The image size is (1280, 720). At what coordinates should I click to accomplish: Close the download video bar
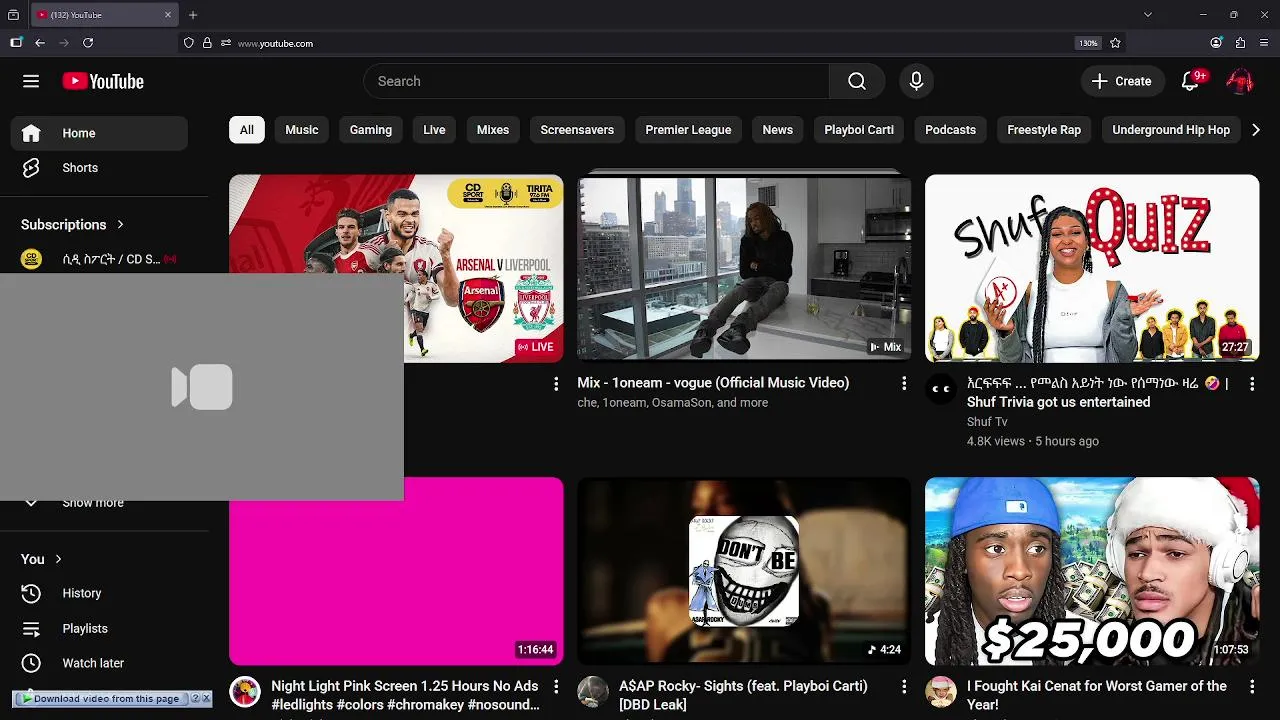(207, 699)
